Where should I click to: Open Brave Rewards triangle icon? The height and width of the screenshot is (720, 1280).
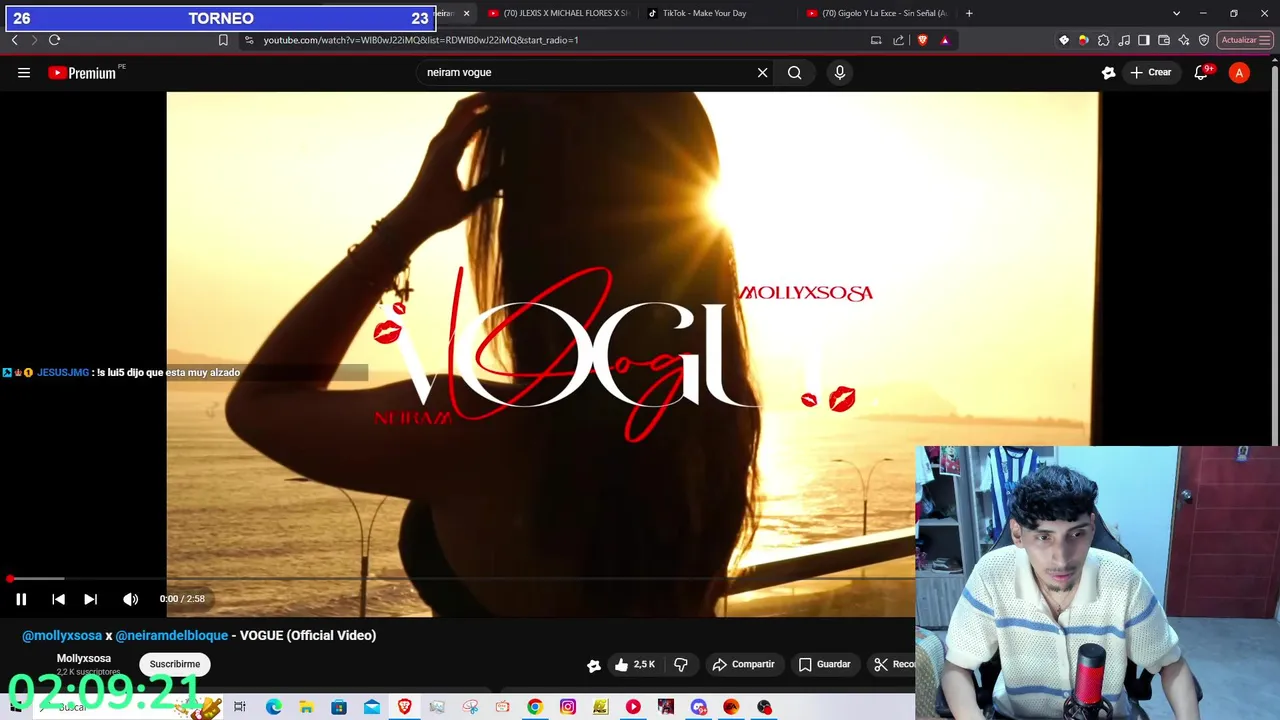(x=945, y=40)
